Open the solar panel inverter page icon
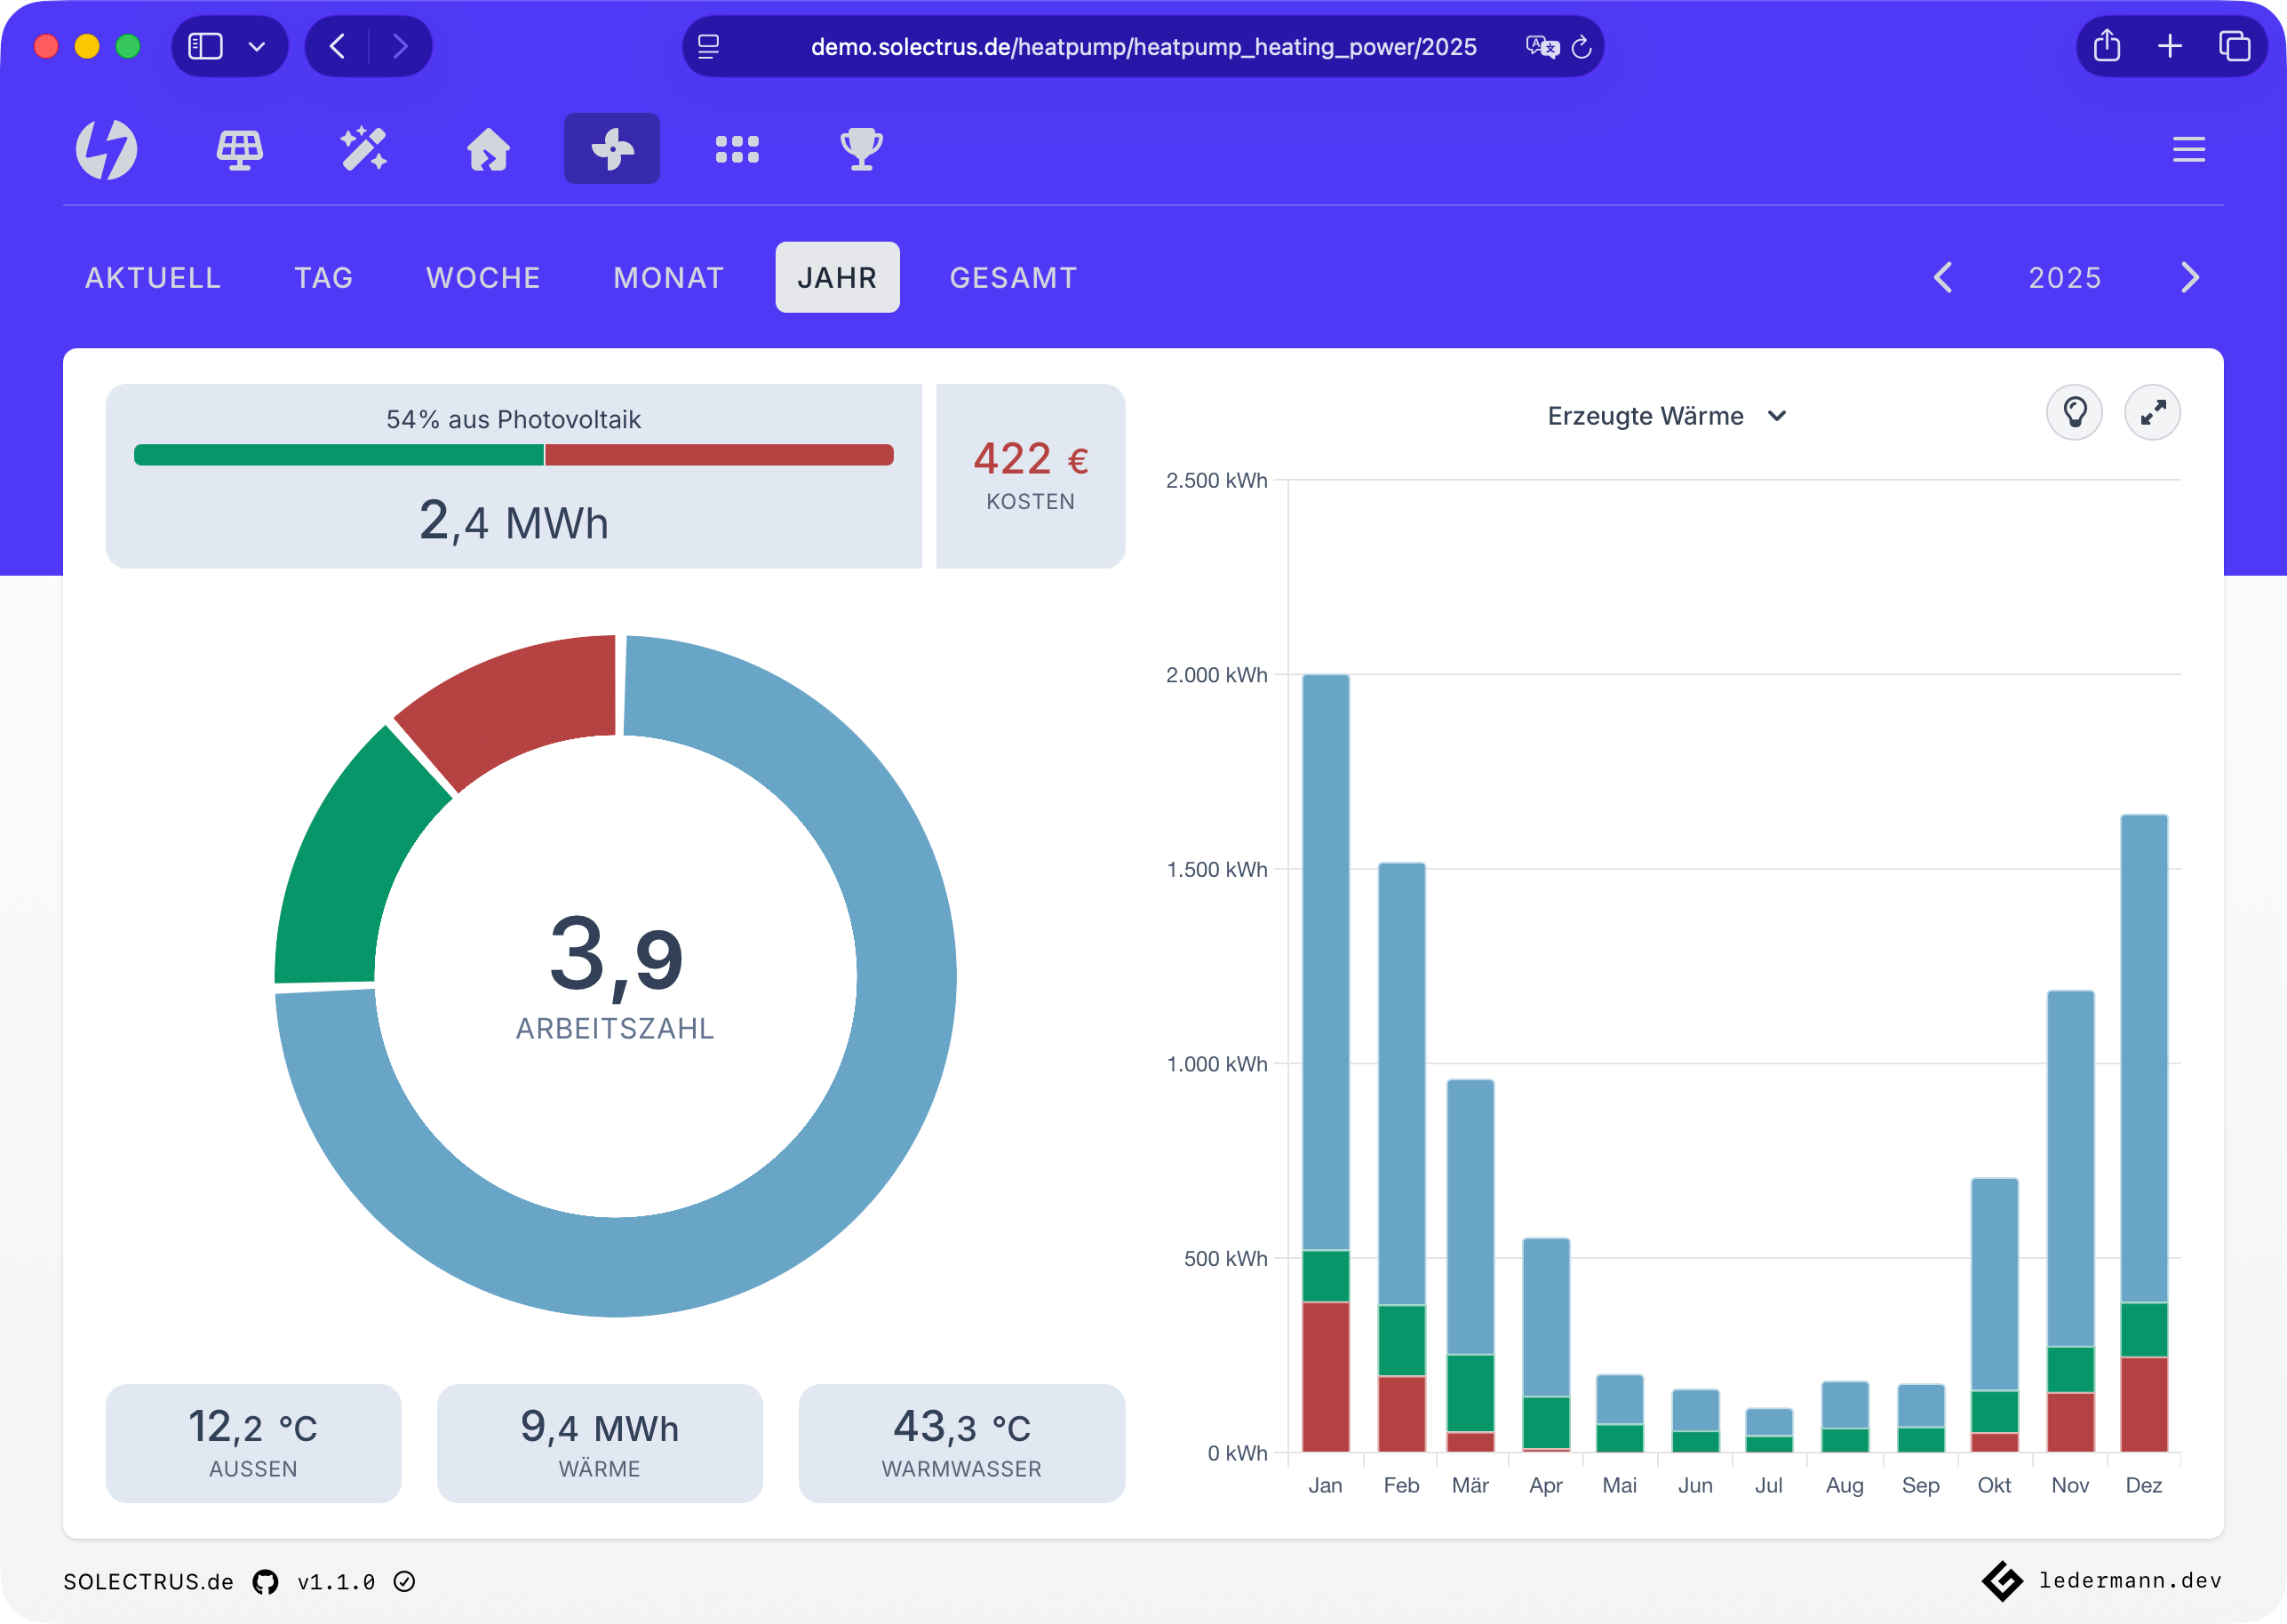 pos(240,149)
